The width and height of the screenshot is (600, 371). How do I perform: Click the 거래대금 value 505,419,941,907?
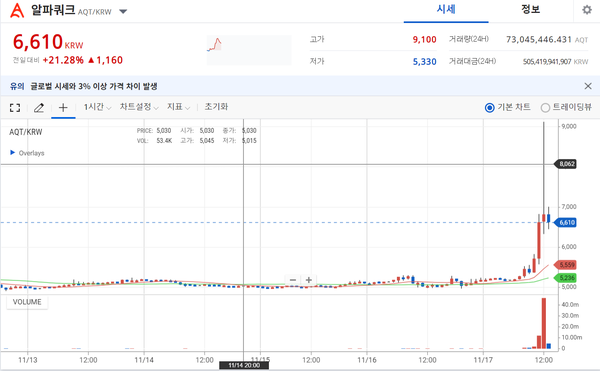tap(547, 62)
